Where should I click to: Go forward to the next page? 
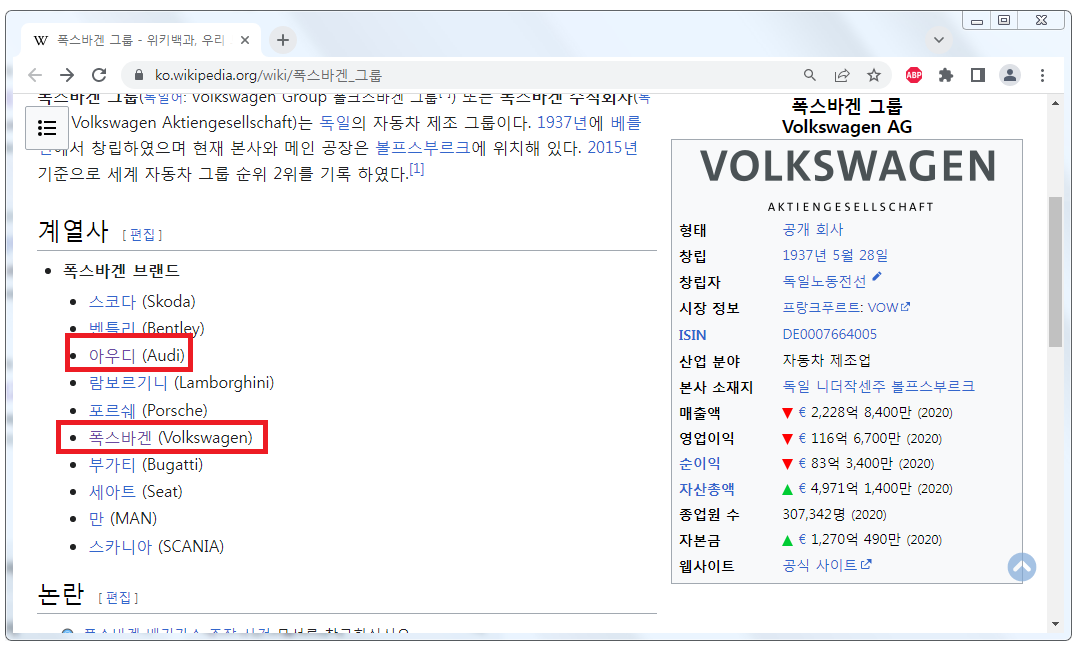67,75
